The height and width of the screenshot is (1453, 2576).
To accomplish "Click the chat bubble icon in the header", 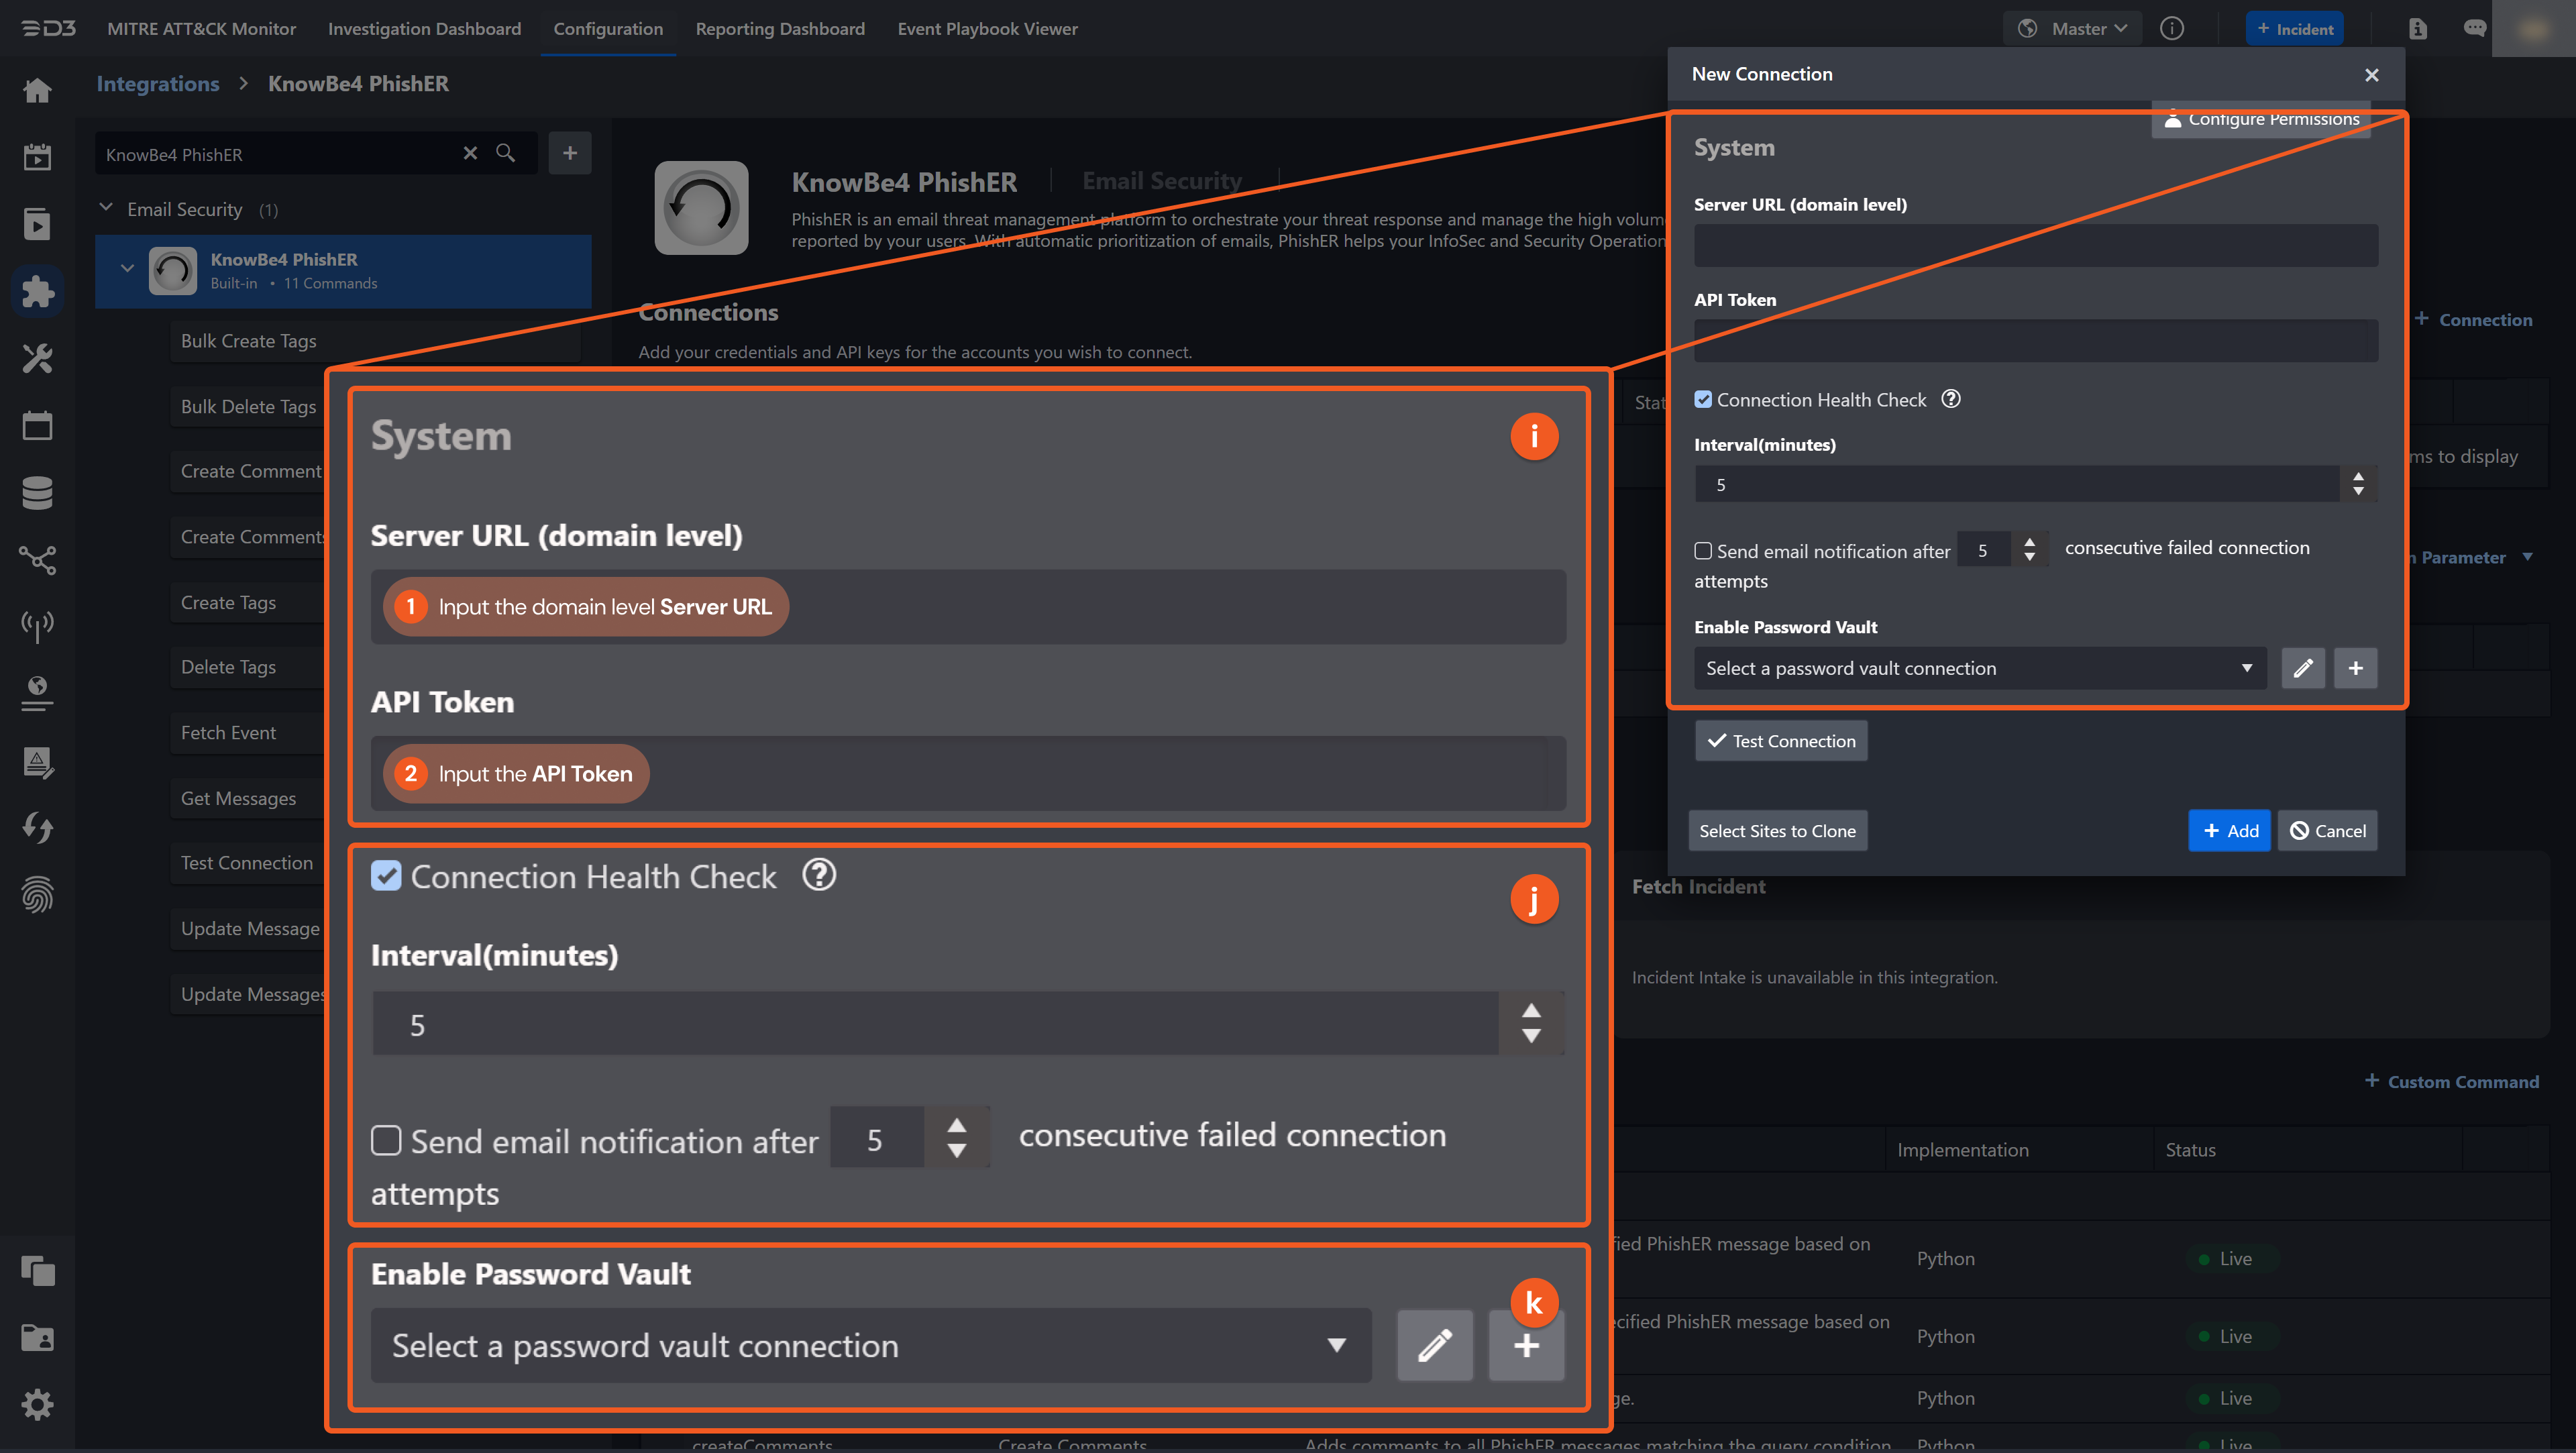I will click(x=2476, y=28).
